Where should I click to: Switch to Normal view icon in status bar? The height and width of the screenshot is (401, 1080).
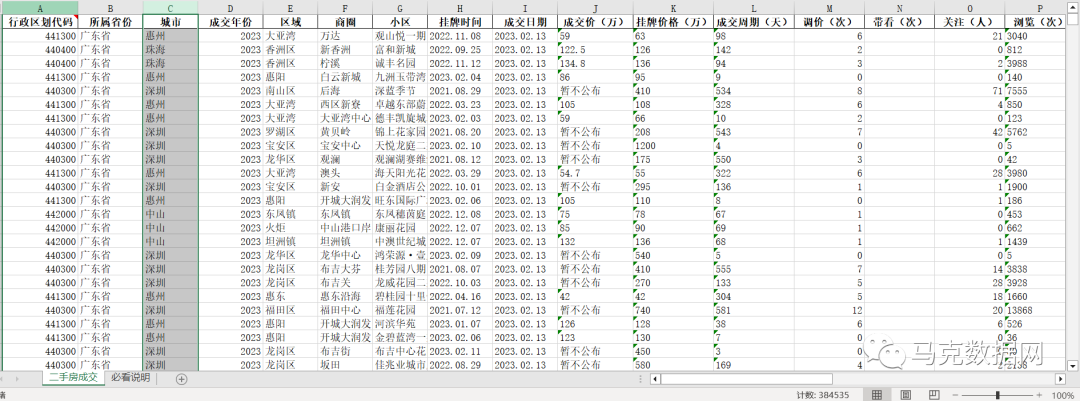877,395
